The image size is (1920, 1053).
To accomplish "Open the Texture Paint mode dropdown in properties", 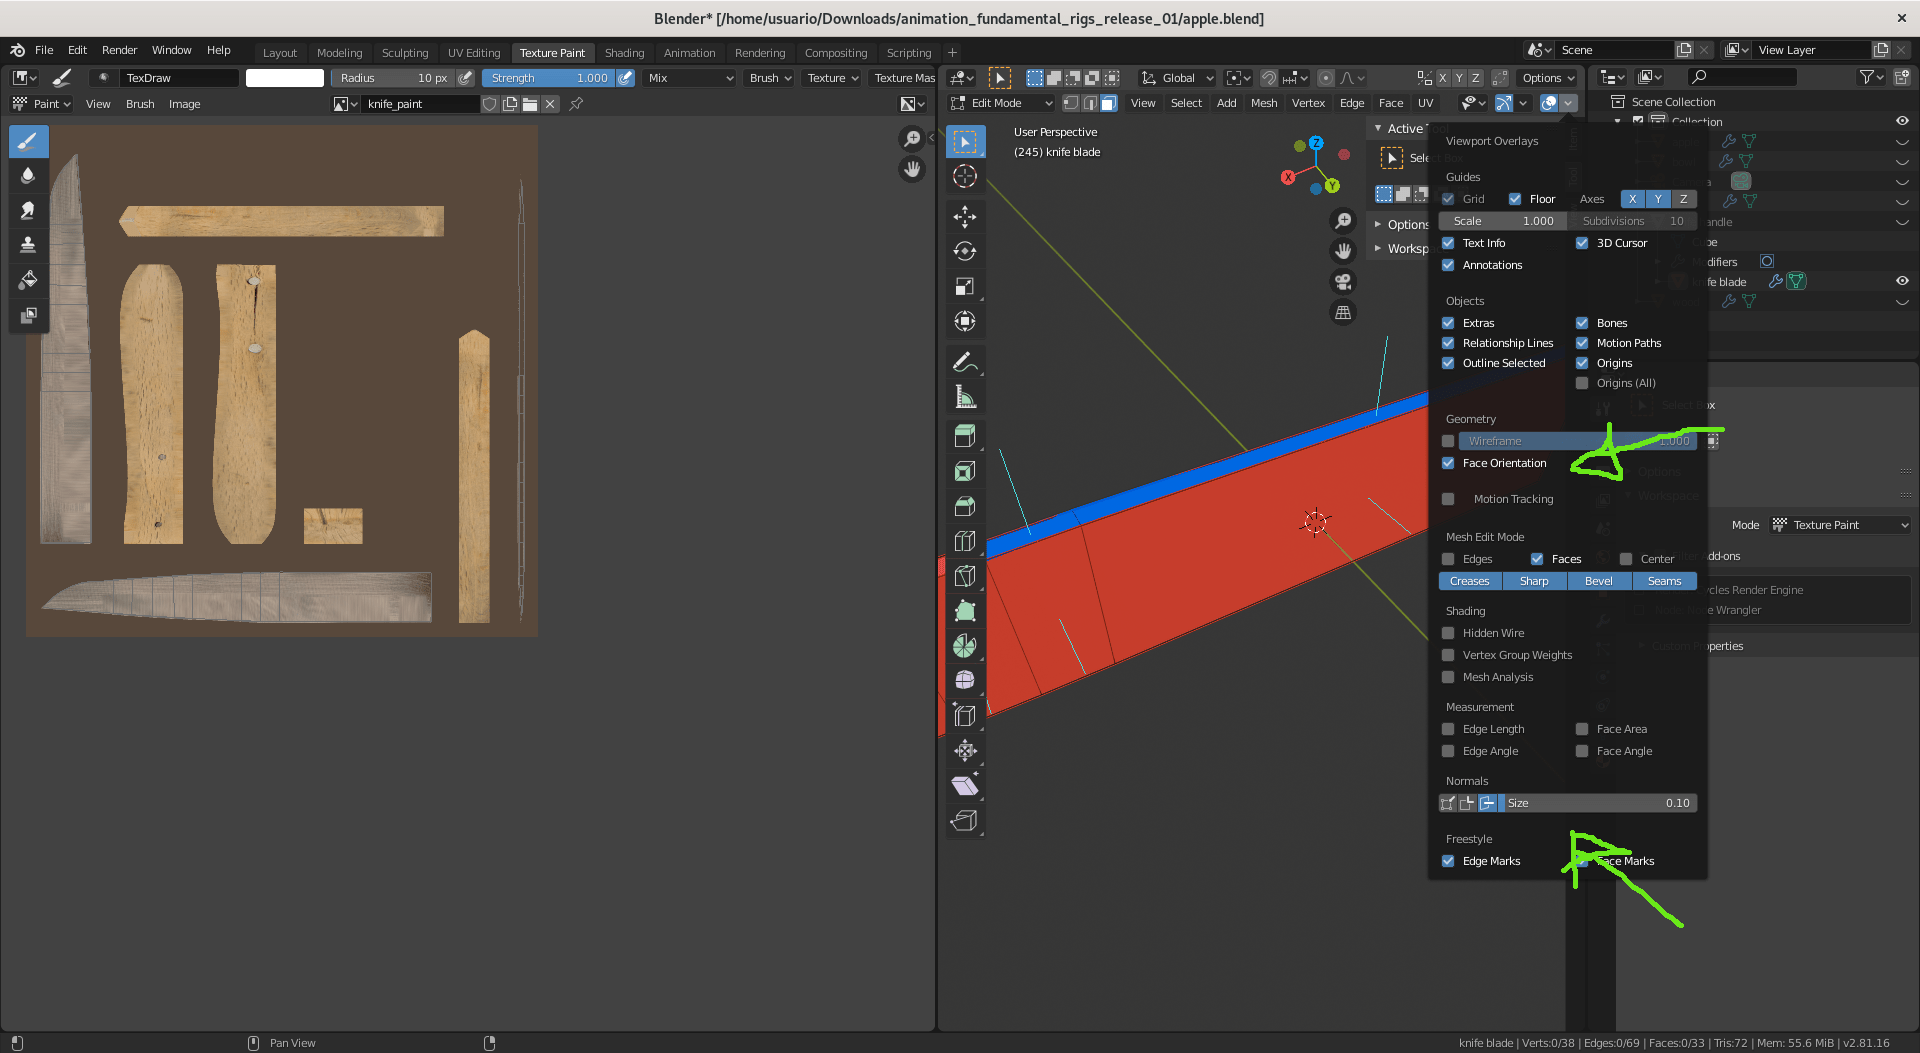I will coord(1839,524).
